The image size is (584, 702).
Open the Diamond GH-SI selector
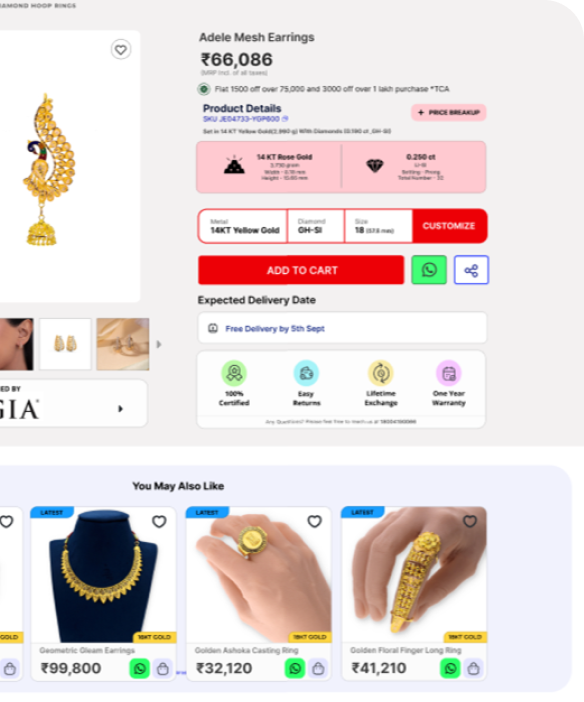316,226
